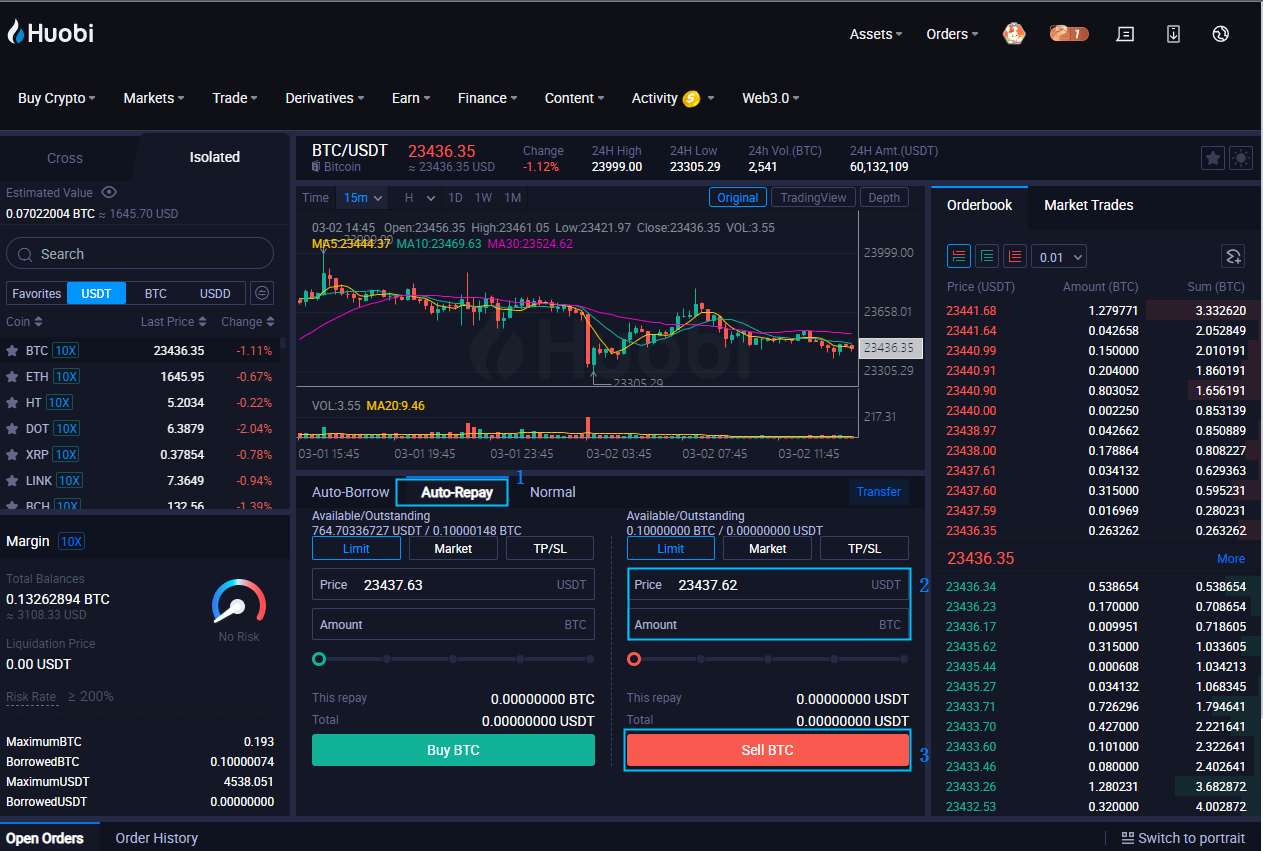This screenshot has height=851, width=1263.
Task: Open the messages icon in header
Action: [x=1125, y=34]
